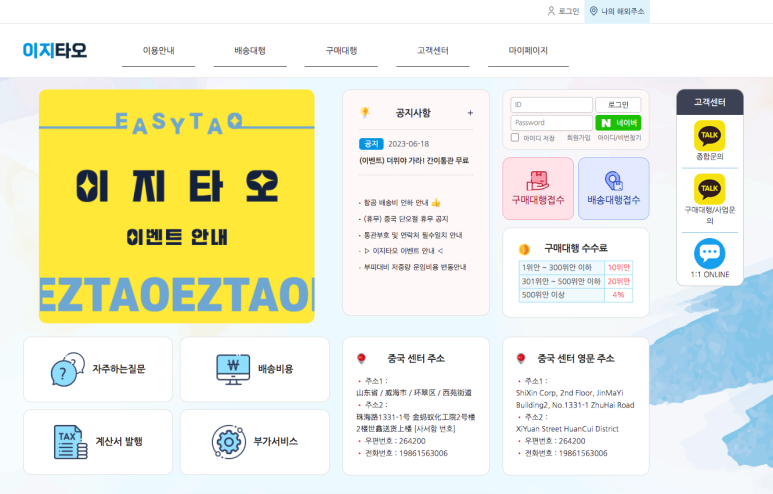The image size is (773, 494).
Task: Open notice 통관부호 및 연락처 필수일치 안내
Action: pyautogui.click(x=411, y=235)
